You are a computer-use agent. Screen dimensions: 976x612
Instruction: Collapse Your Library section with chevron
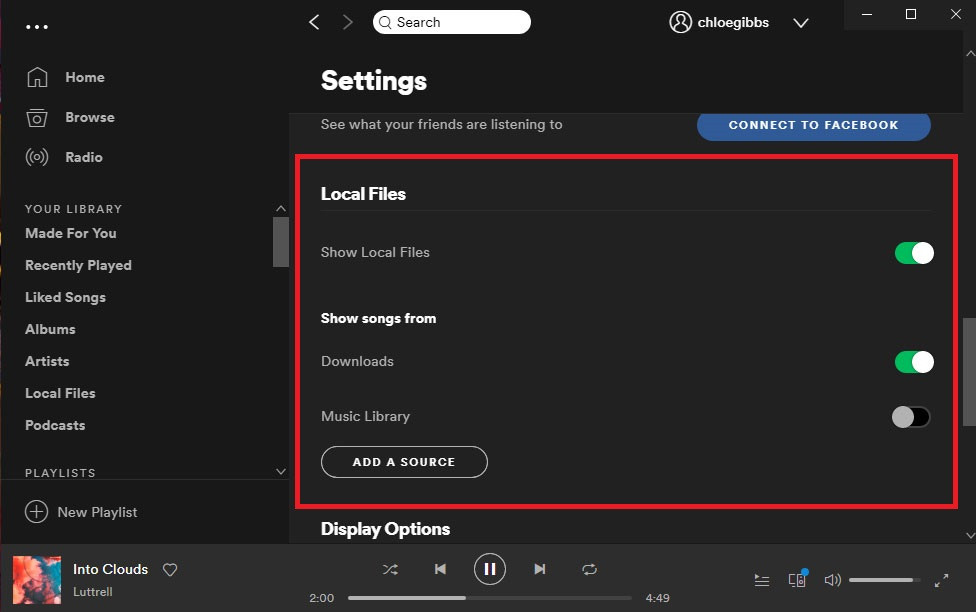(281, 209)
